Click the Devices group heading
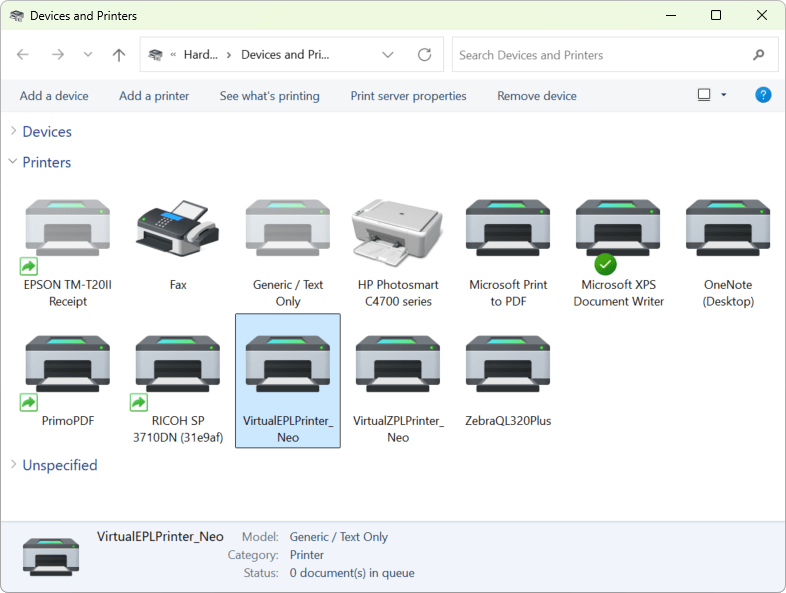This screenshot has height=593, width=786. pyautogui.click(x=47, y=131)
